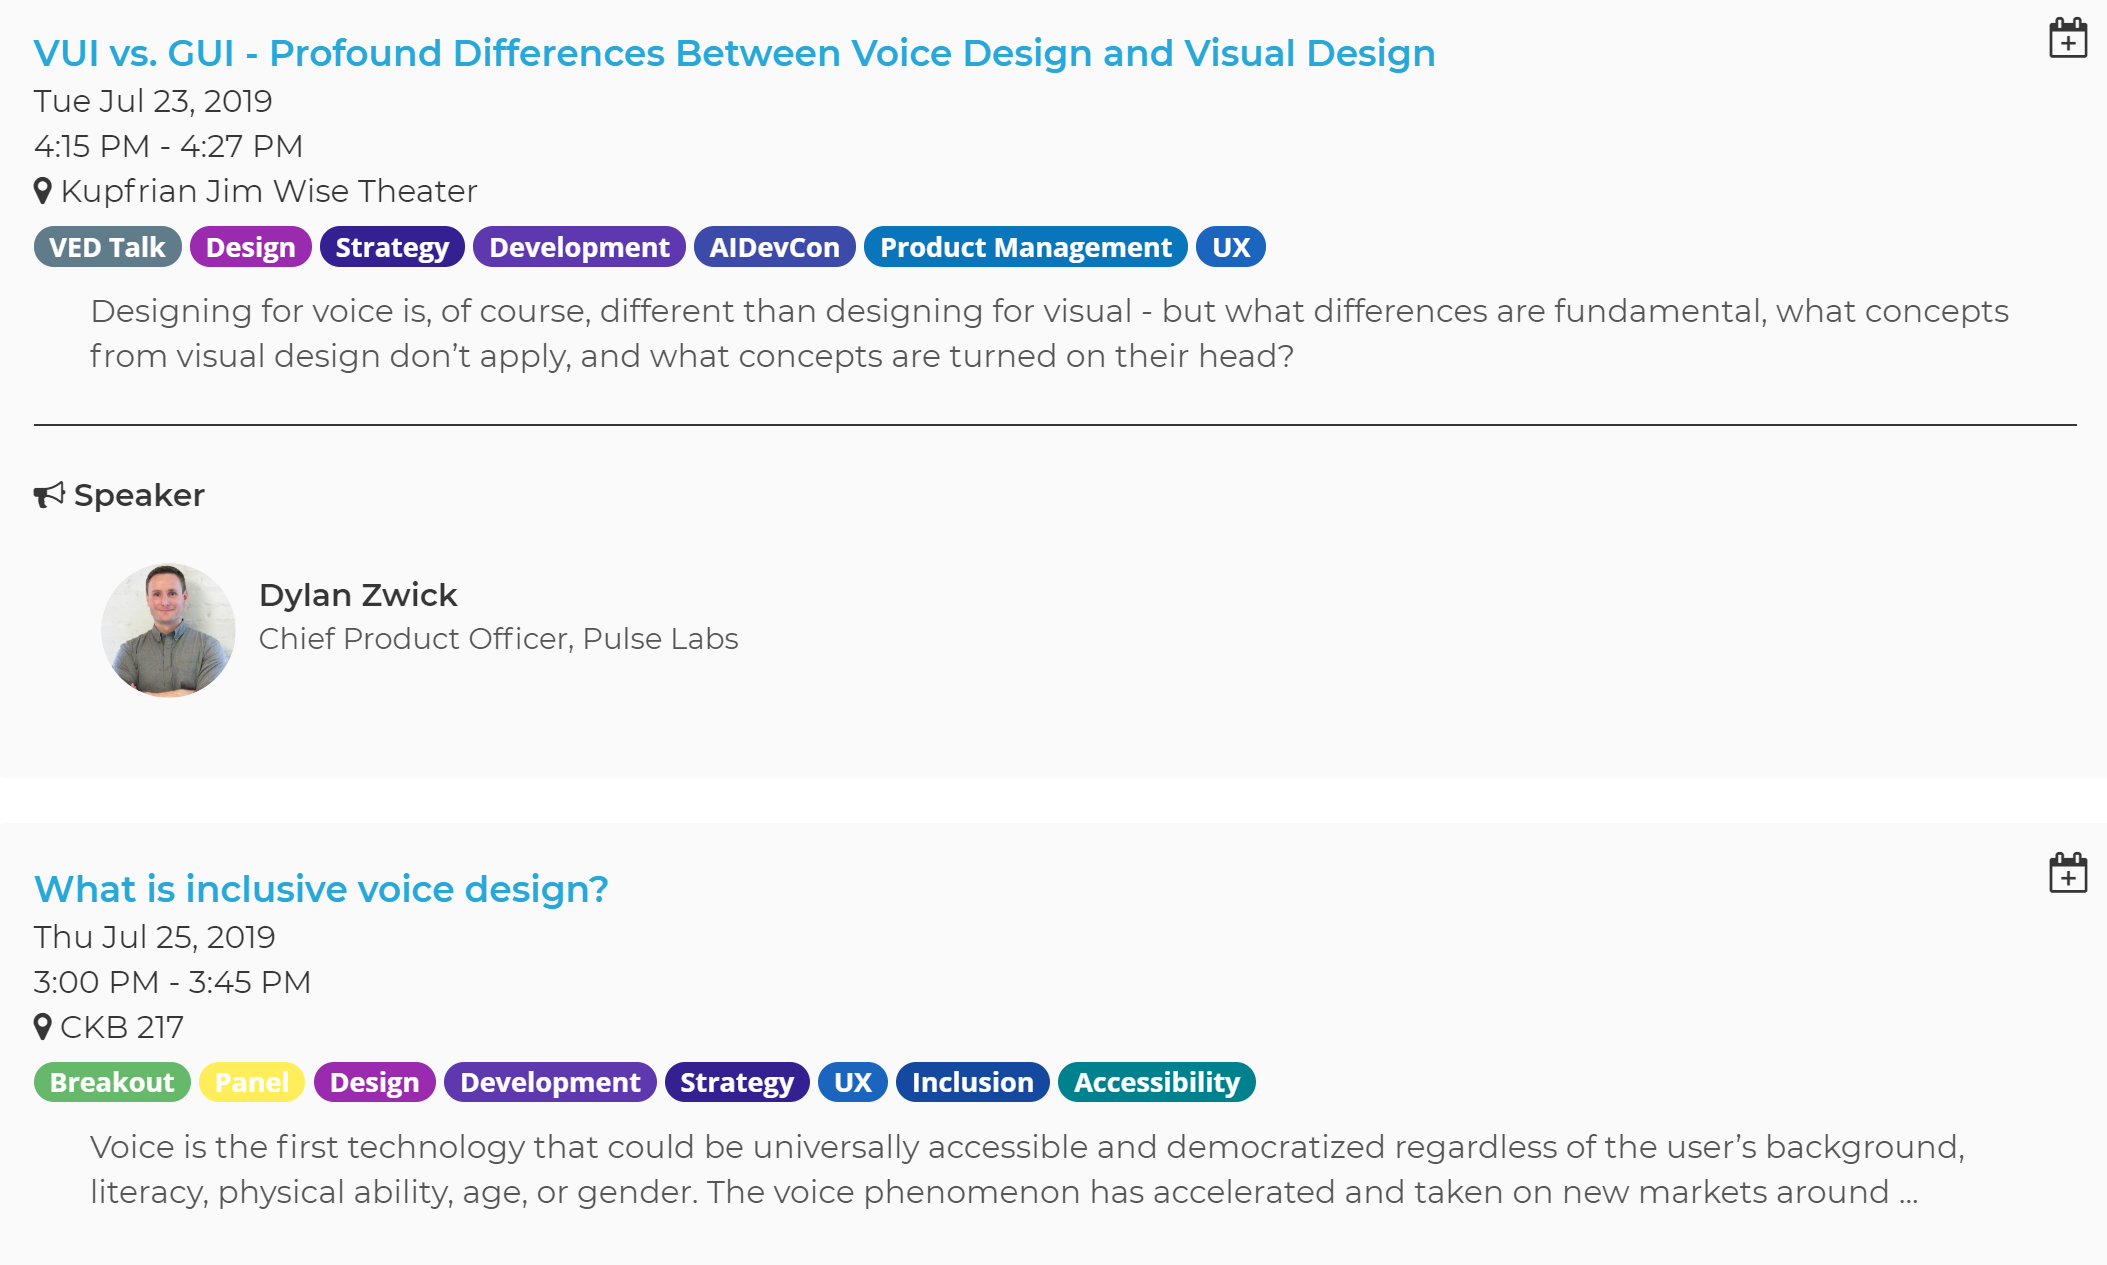This screenshot has width=2107, height=1265.
Task: Click the AIDevCon tag
Action: (x=774, y=247)
